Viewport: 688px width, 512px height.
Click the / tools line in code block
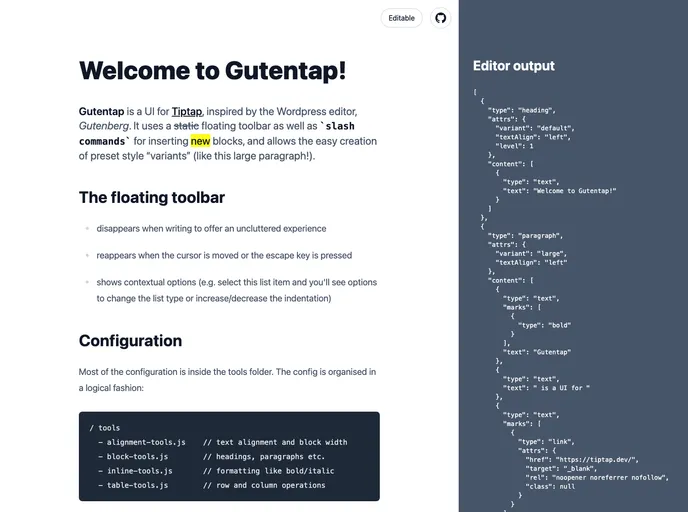click(x=105, y=428)
